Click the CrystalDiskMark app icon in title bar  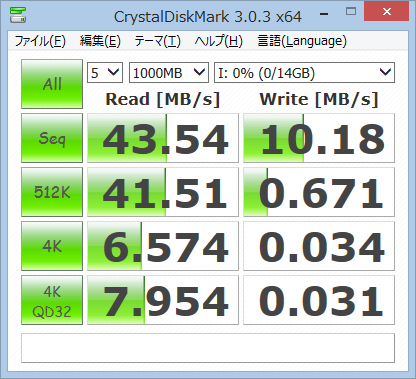point(18,15)
